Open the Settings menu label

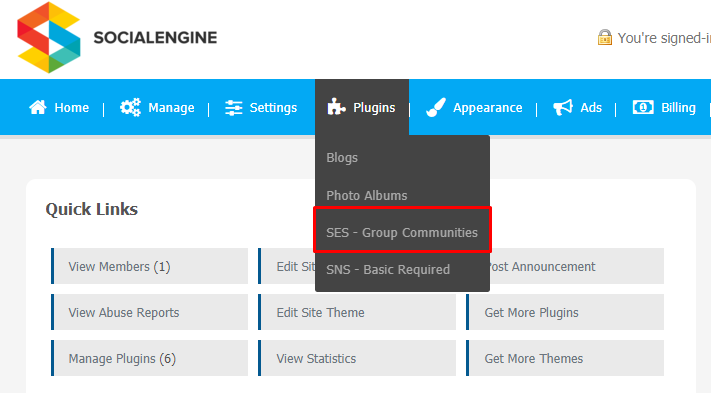(273, 108)
